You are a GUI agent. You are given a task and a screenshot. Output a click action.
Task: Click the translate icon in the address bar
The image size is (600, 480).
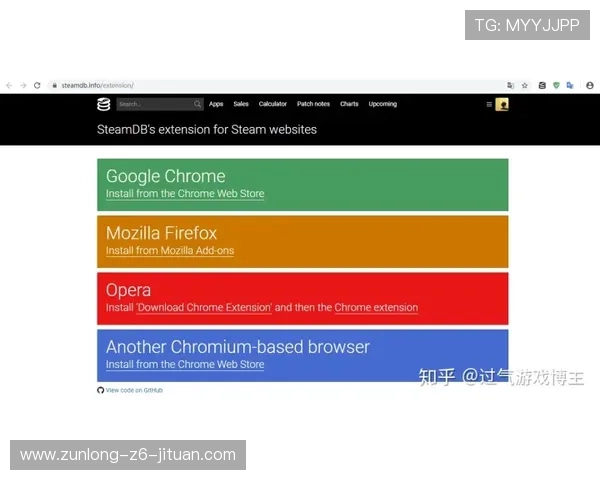coord(511,86)
